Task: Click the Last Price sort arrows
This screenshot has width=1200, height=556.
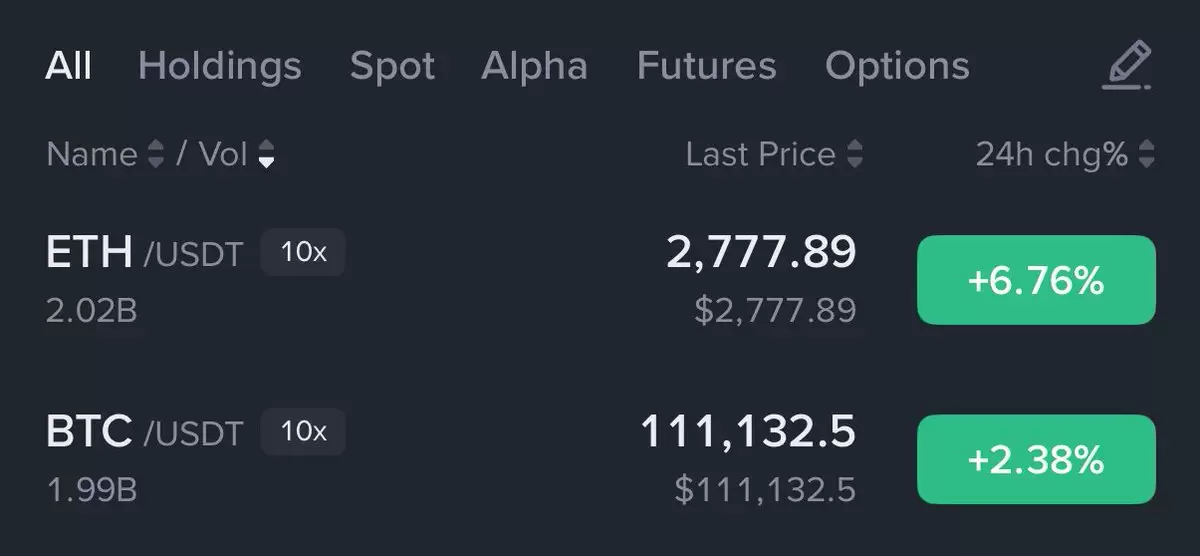Action: tap(854, 154)
